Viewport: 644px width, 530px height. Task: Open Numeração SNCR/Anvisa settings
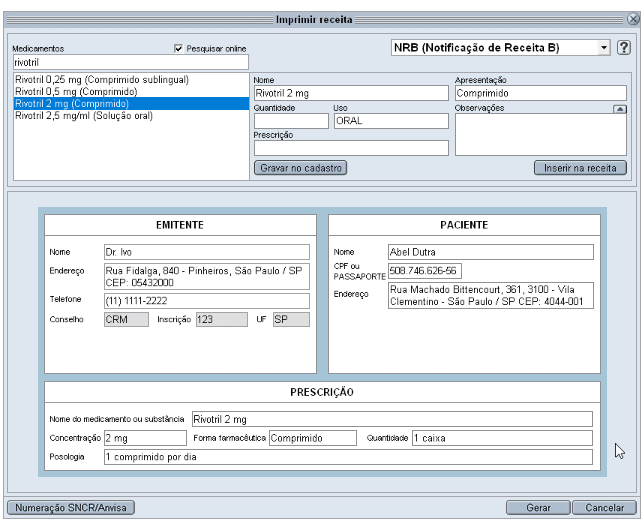[71, 508]
